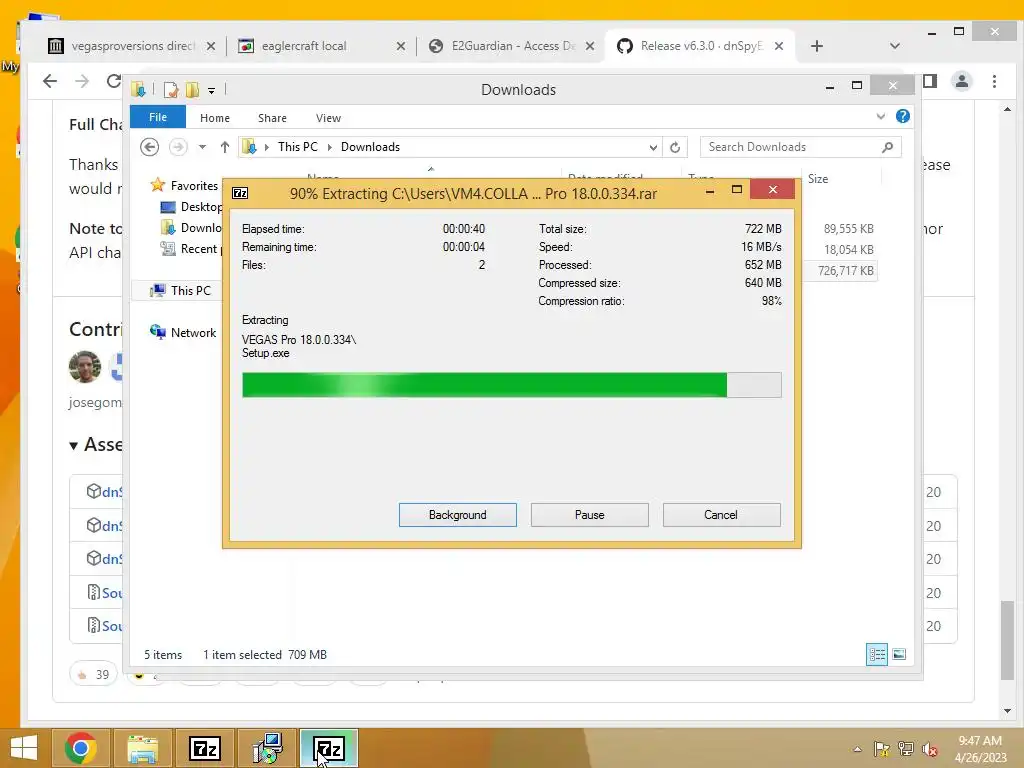This screenshot has width=1024, height=768.
Task: Collapse the Assets section on GitHub
Action: coord(74,445)
